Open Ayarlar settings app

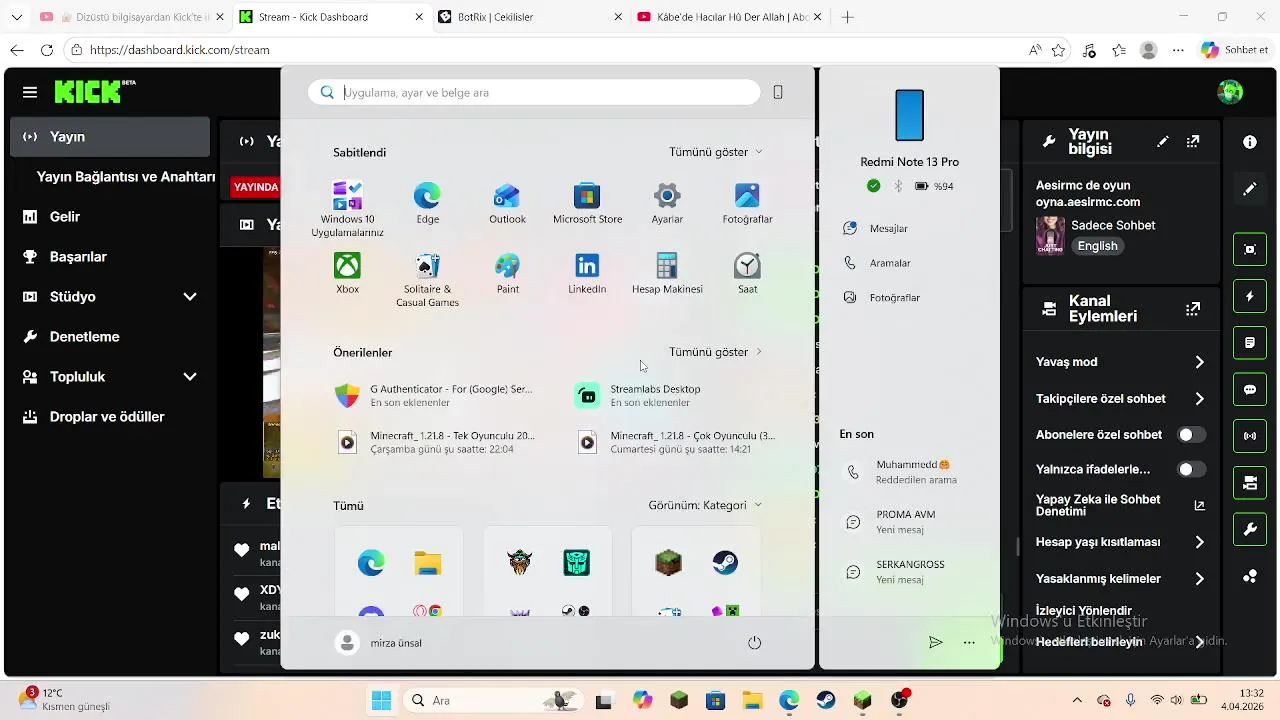pos(667,203)
